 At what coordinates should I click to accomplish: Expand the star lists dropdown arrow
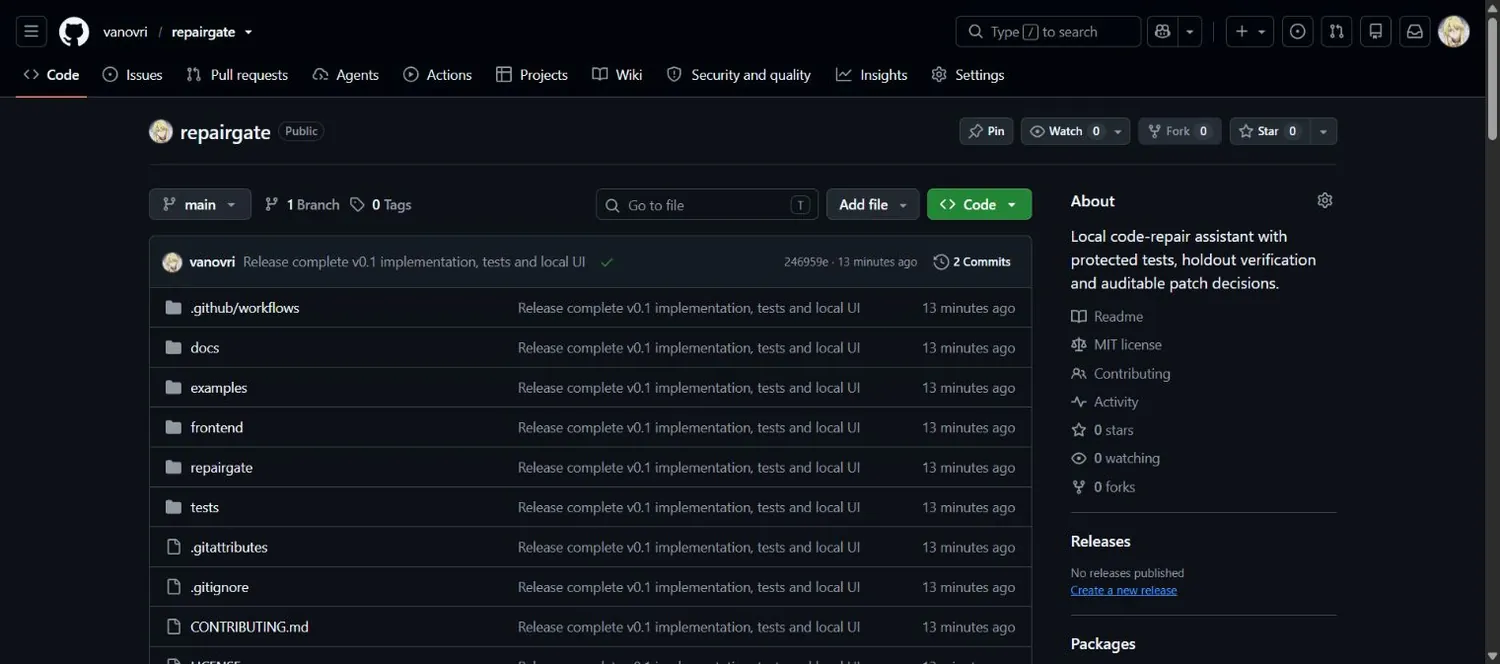pos(1323,131)
